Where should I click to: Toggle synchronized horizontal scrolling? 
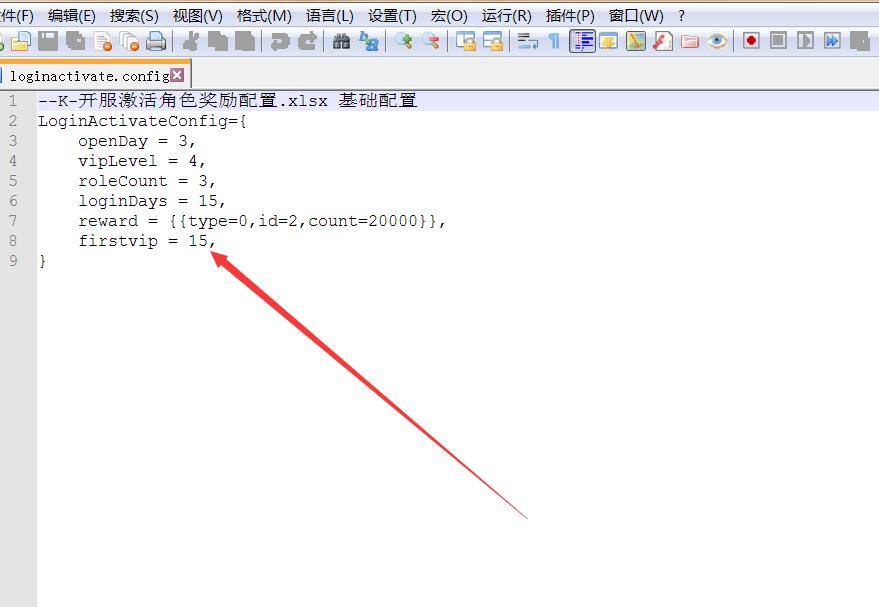tap(492, 41)
